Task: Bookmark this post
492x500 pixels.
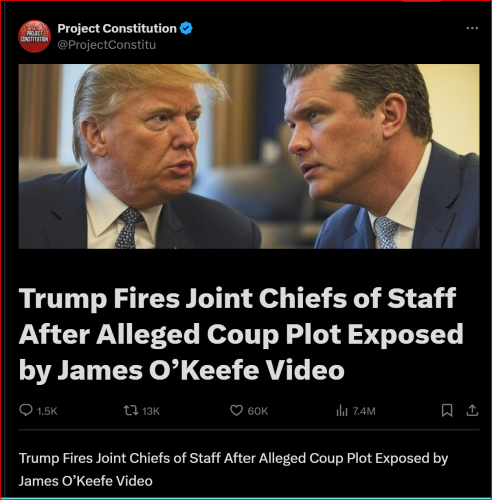Action: point(447,410)
